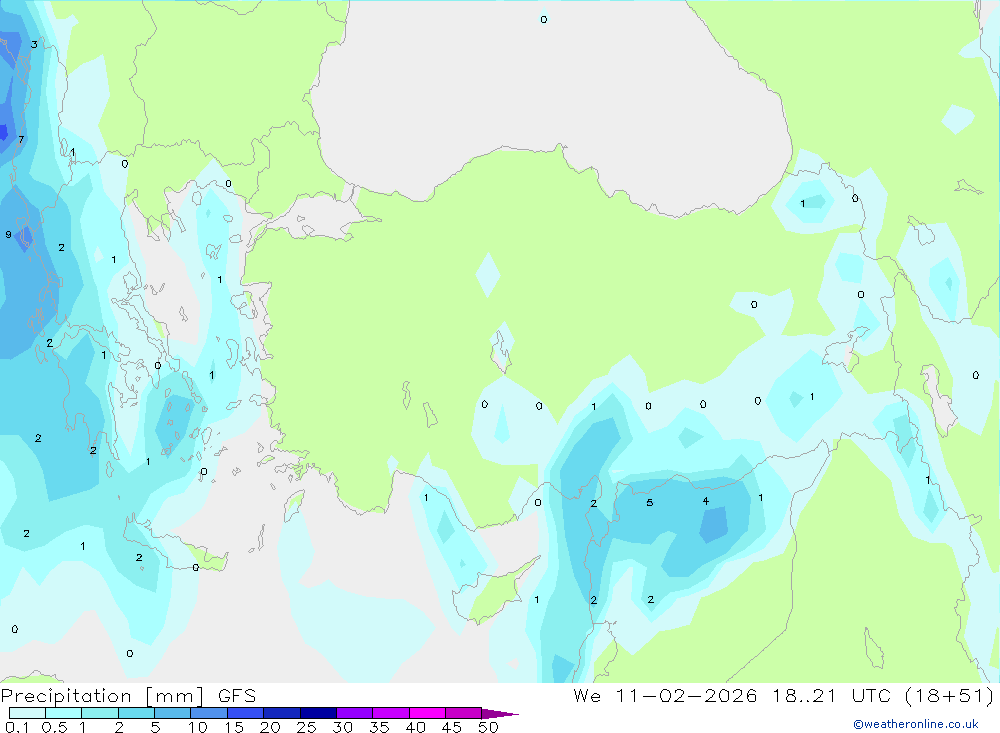Click the '30' legend scale label
1000x733 pixels.
click(342, 727)
